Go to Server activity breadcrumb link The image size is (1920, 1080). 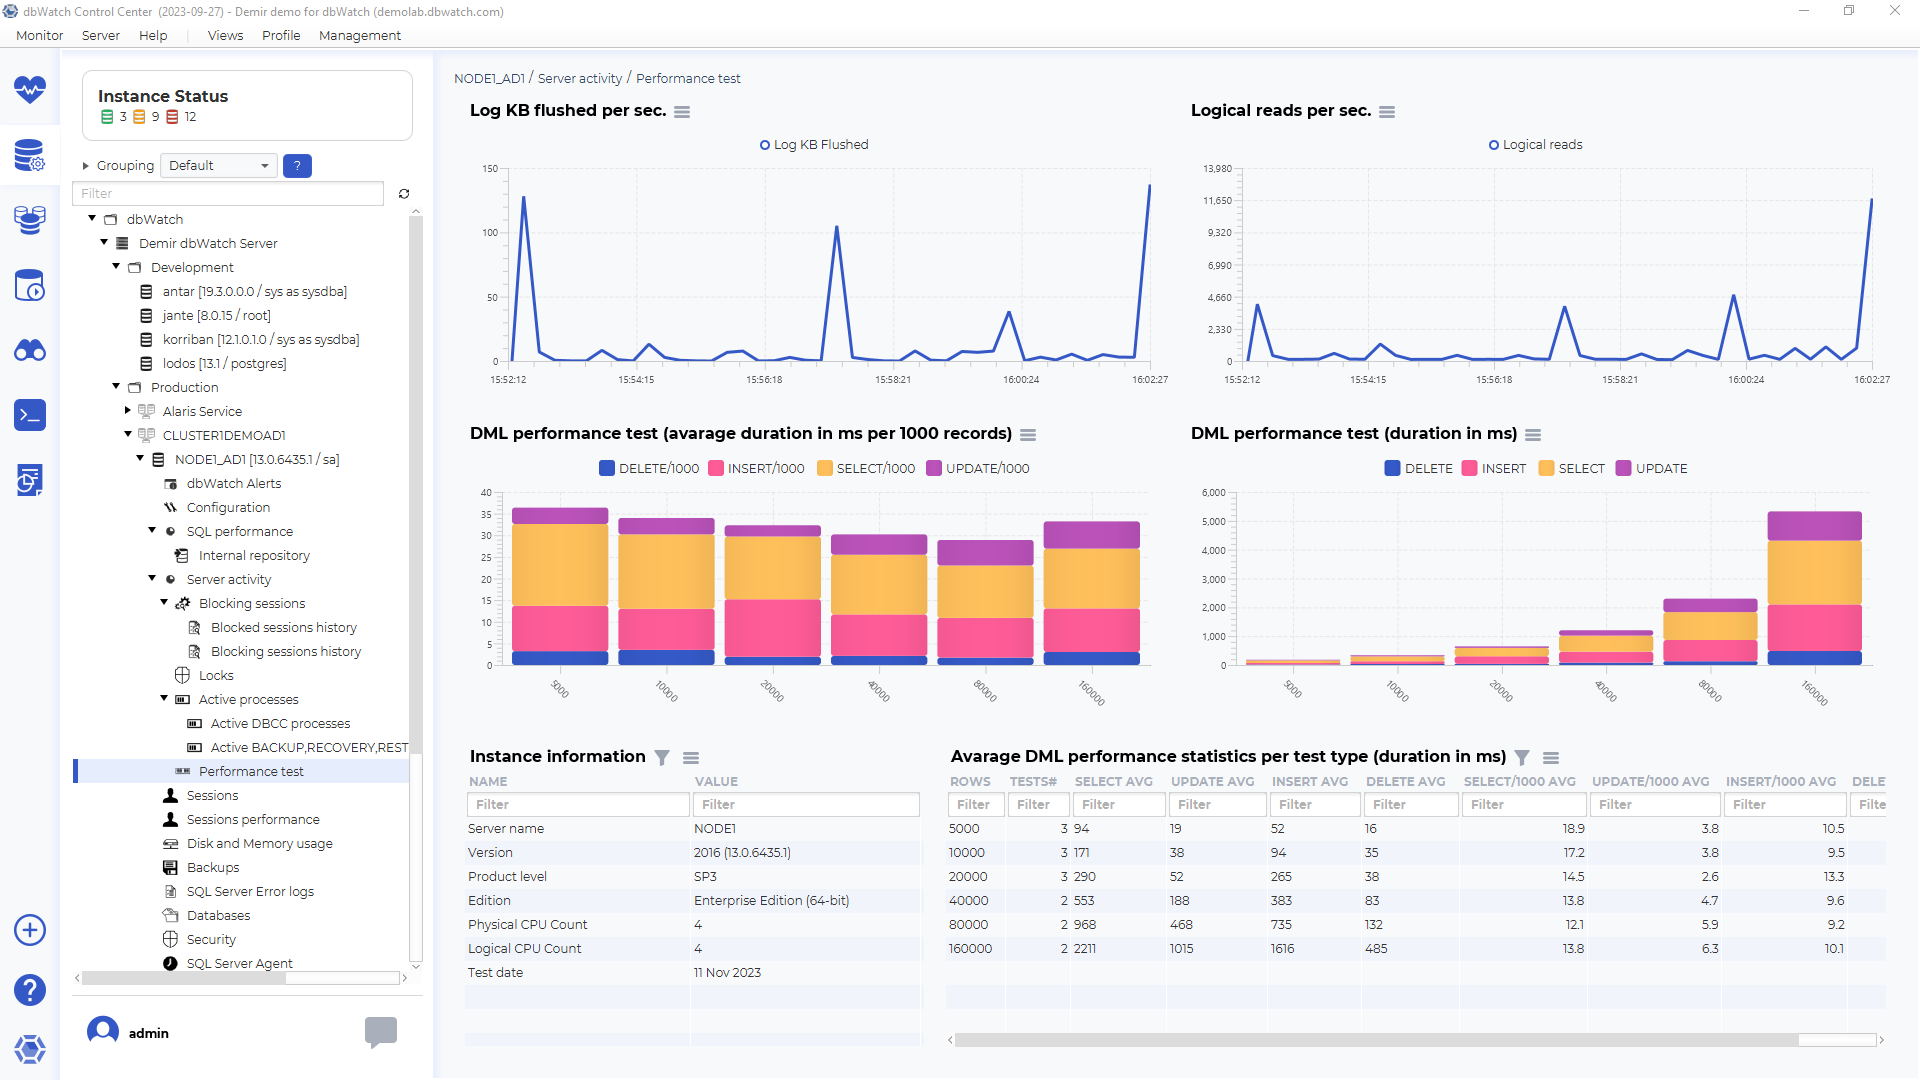[x=580, y=79]
